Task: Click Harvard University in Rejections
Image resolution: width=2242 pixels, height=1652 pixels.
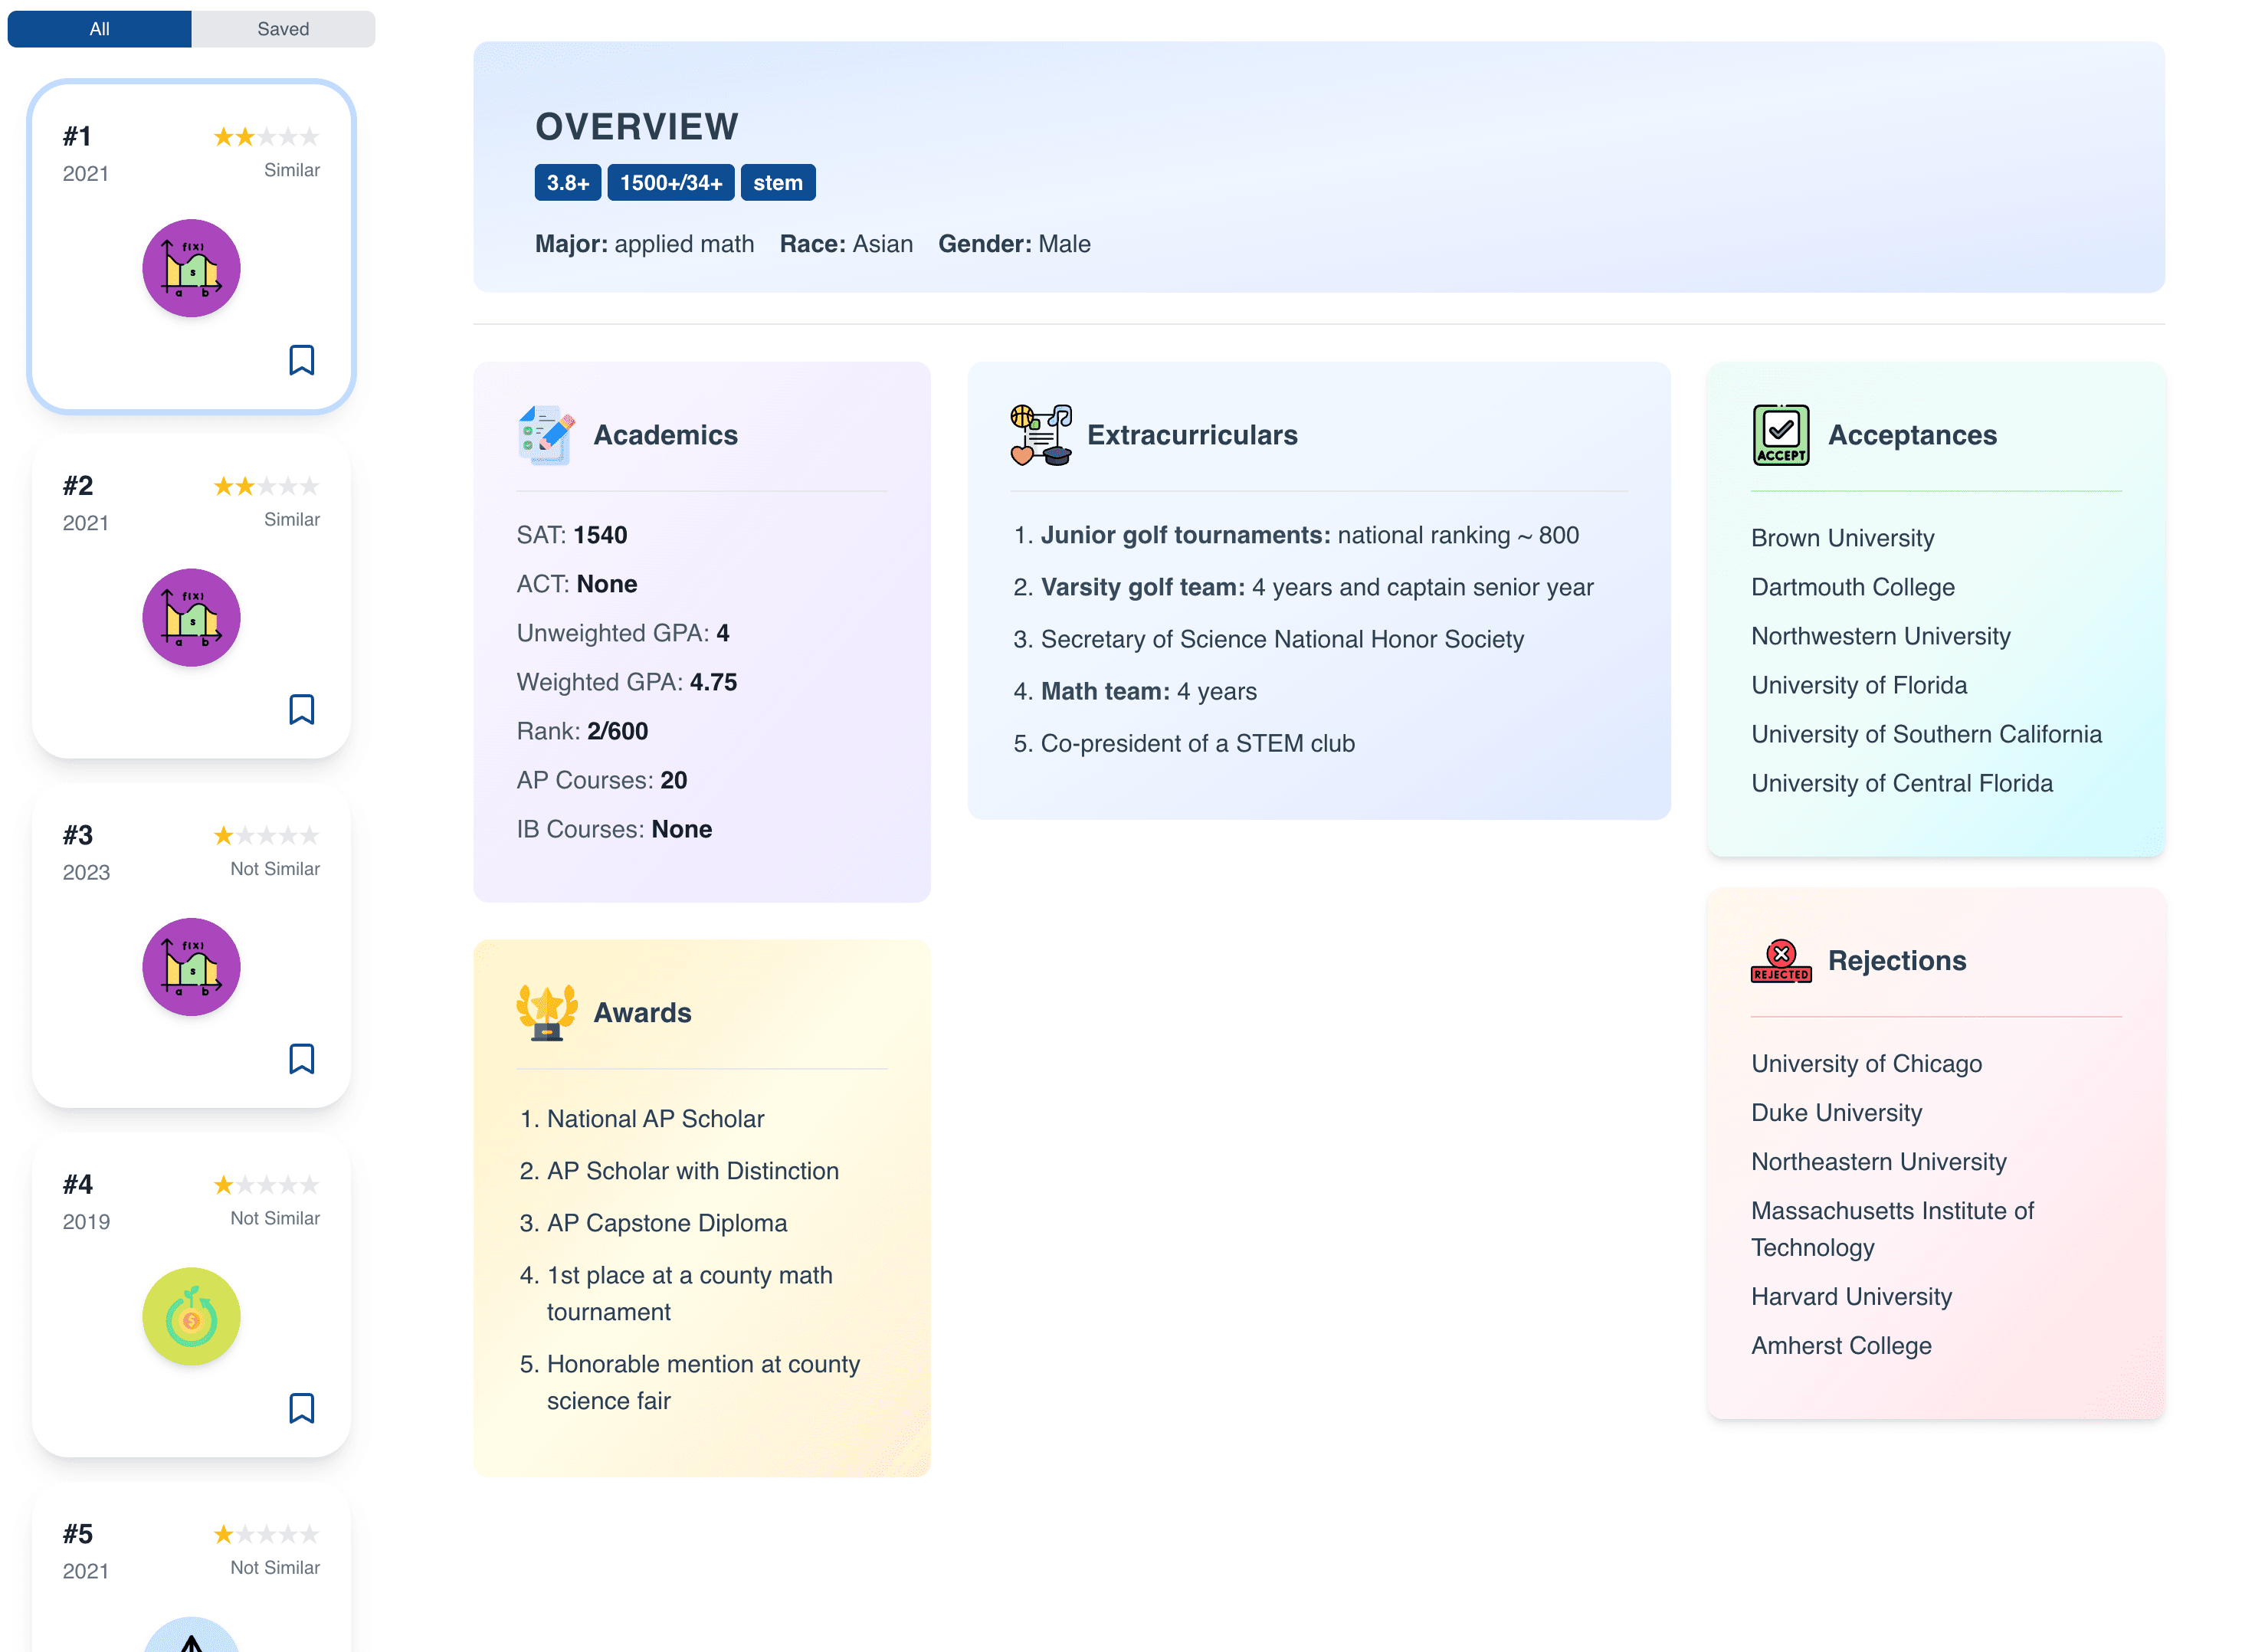Action: click(1852, 1297)
